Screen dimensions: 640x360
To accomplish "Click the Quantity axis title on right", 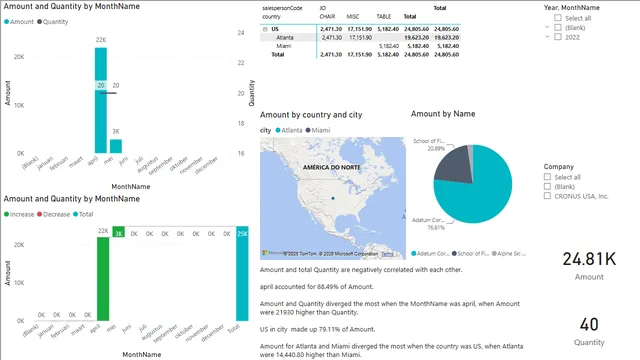I will pyautogui.click(x=251, y=93).
